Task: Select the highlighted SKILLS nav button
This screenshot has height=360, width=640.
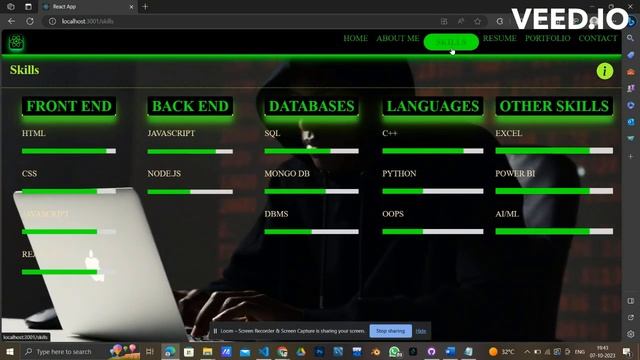Action: pos(451,42)
